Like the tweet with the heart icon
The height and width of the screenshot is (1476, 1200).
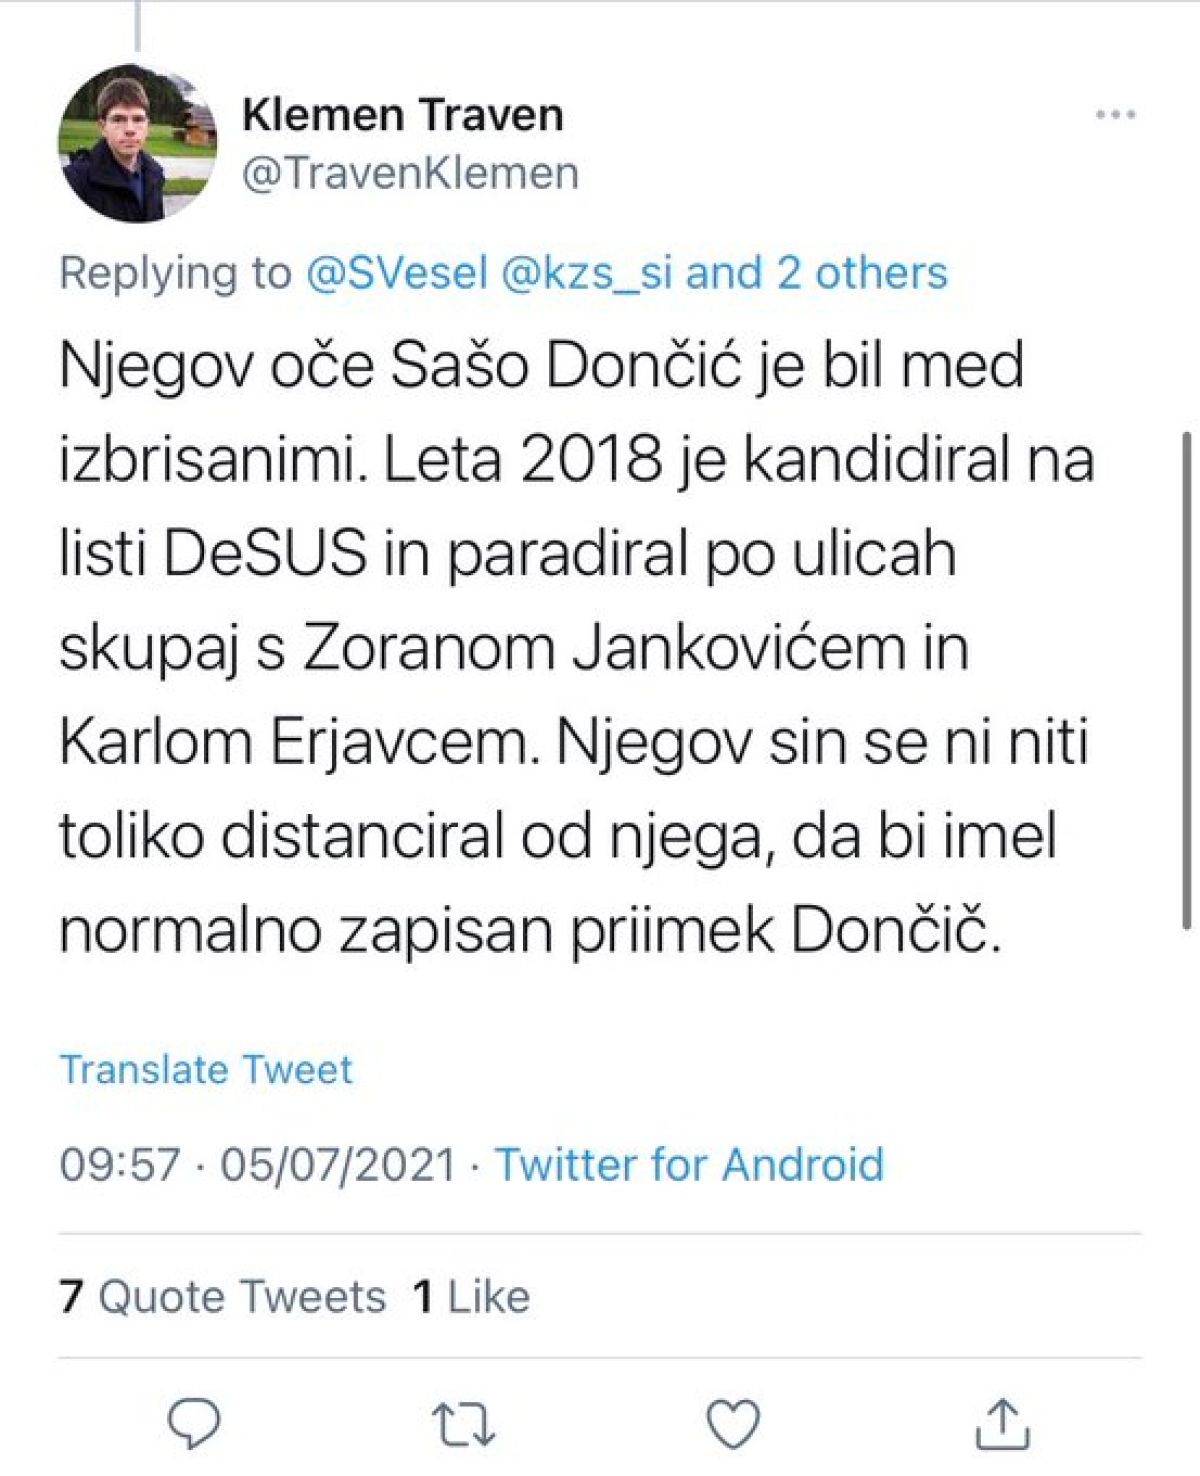click(733, 1423)
